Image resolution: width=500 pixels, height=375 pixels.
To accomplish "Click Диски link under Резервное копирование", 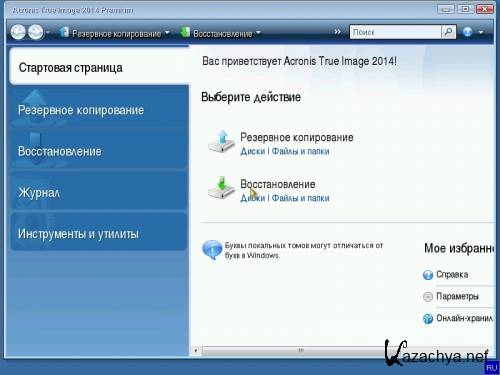I will point(253,151).
